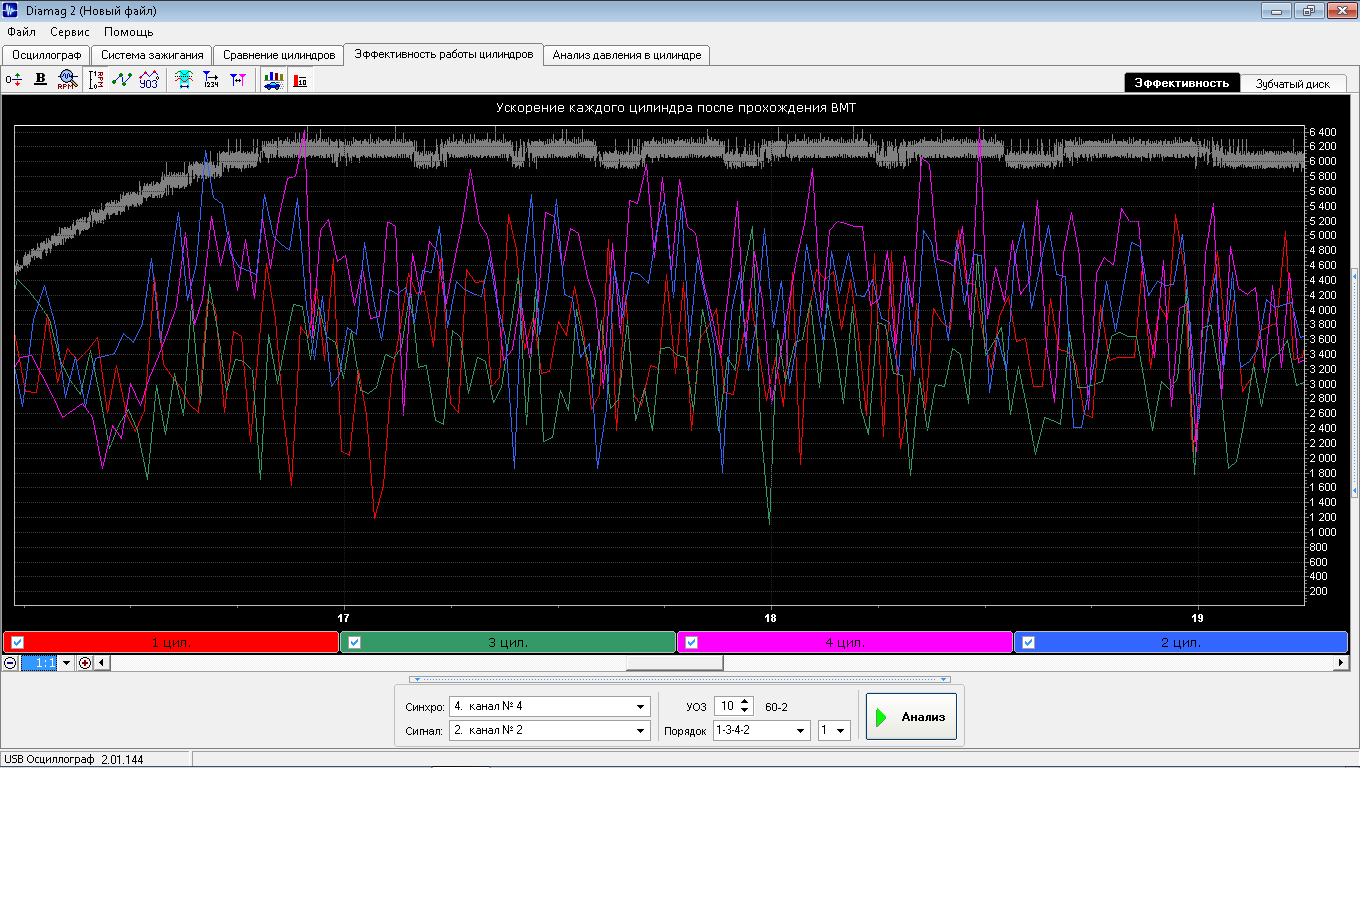The height and width of the screenshot is (900, 1360).
Task: Click the 60-2 disk type text
Action: point(776,707)
